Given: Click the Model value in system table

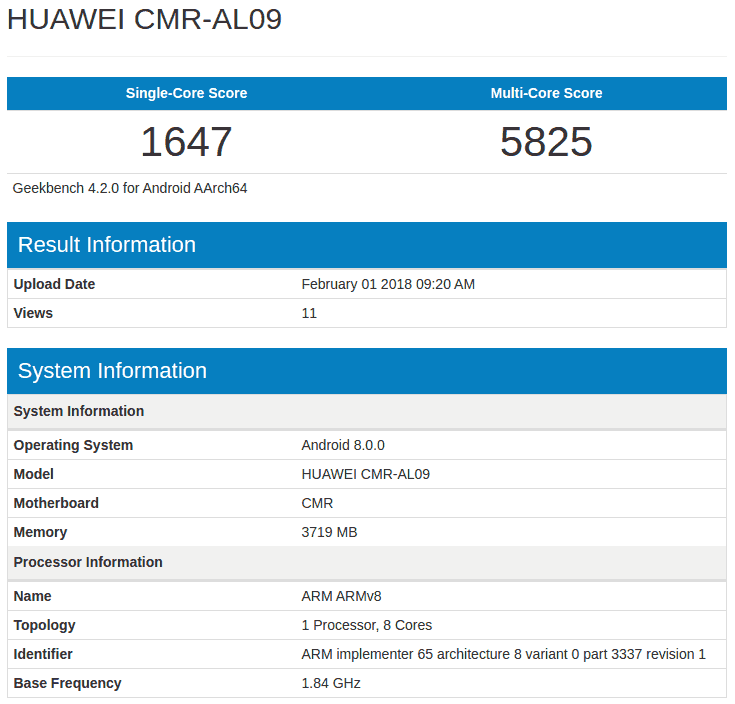Looking at the screenshot, I should click(x=365, y=474).
